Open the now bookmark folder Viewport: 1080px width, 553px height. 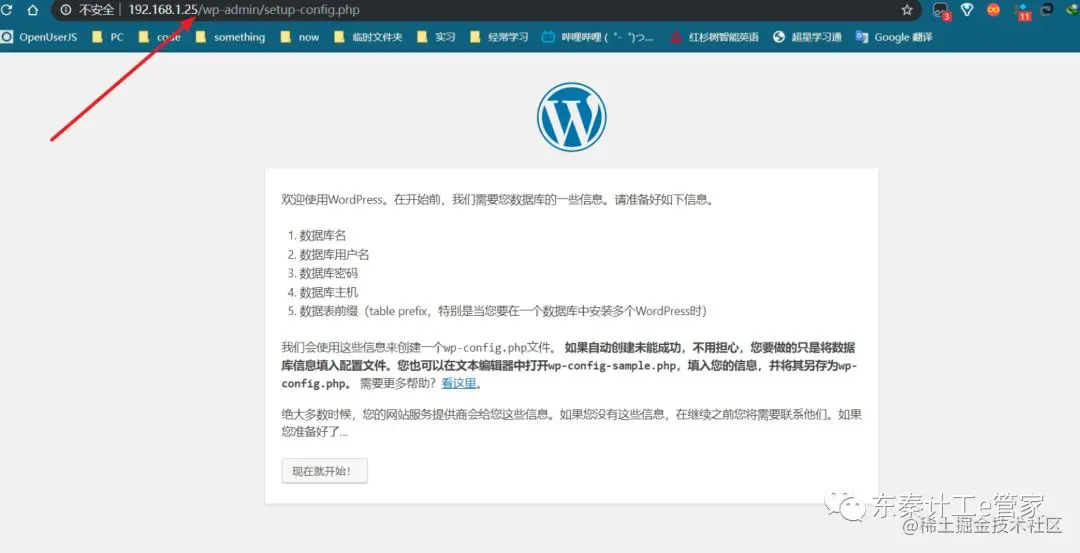coord(300,37)
